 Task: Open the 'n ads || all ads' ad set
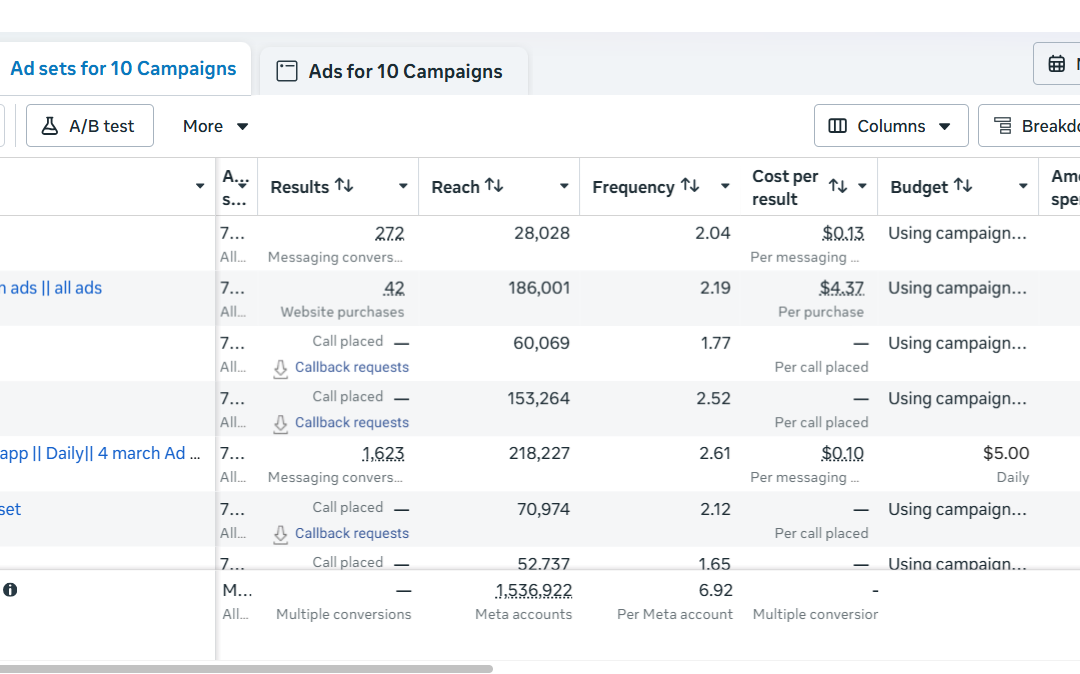click(x=51, y=288)
